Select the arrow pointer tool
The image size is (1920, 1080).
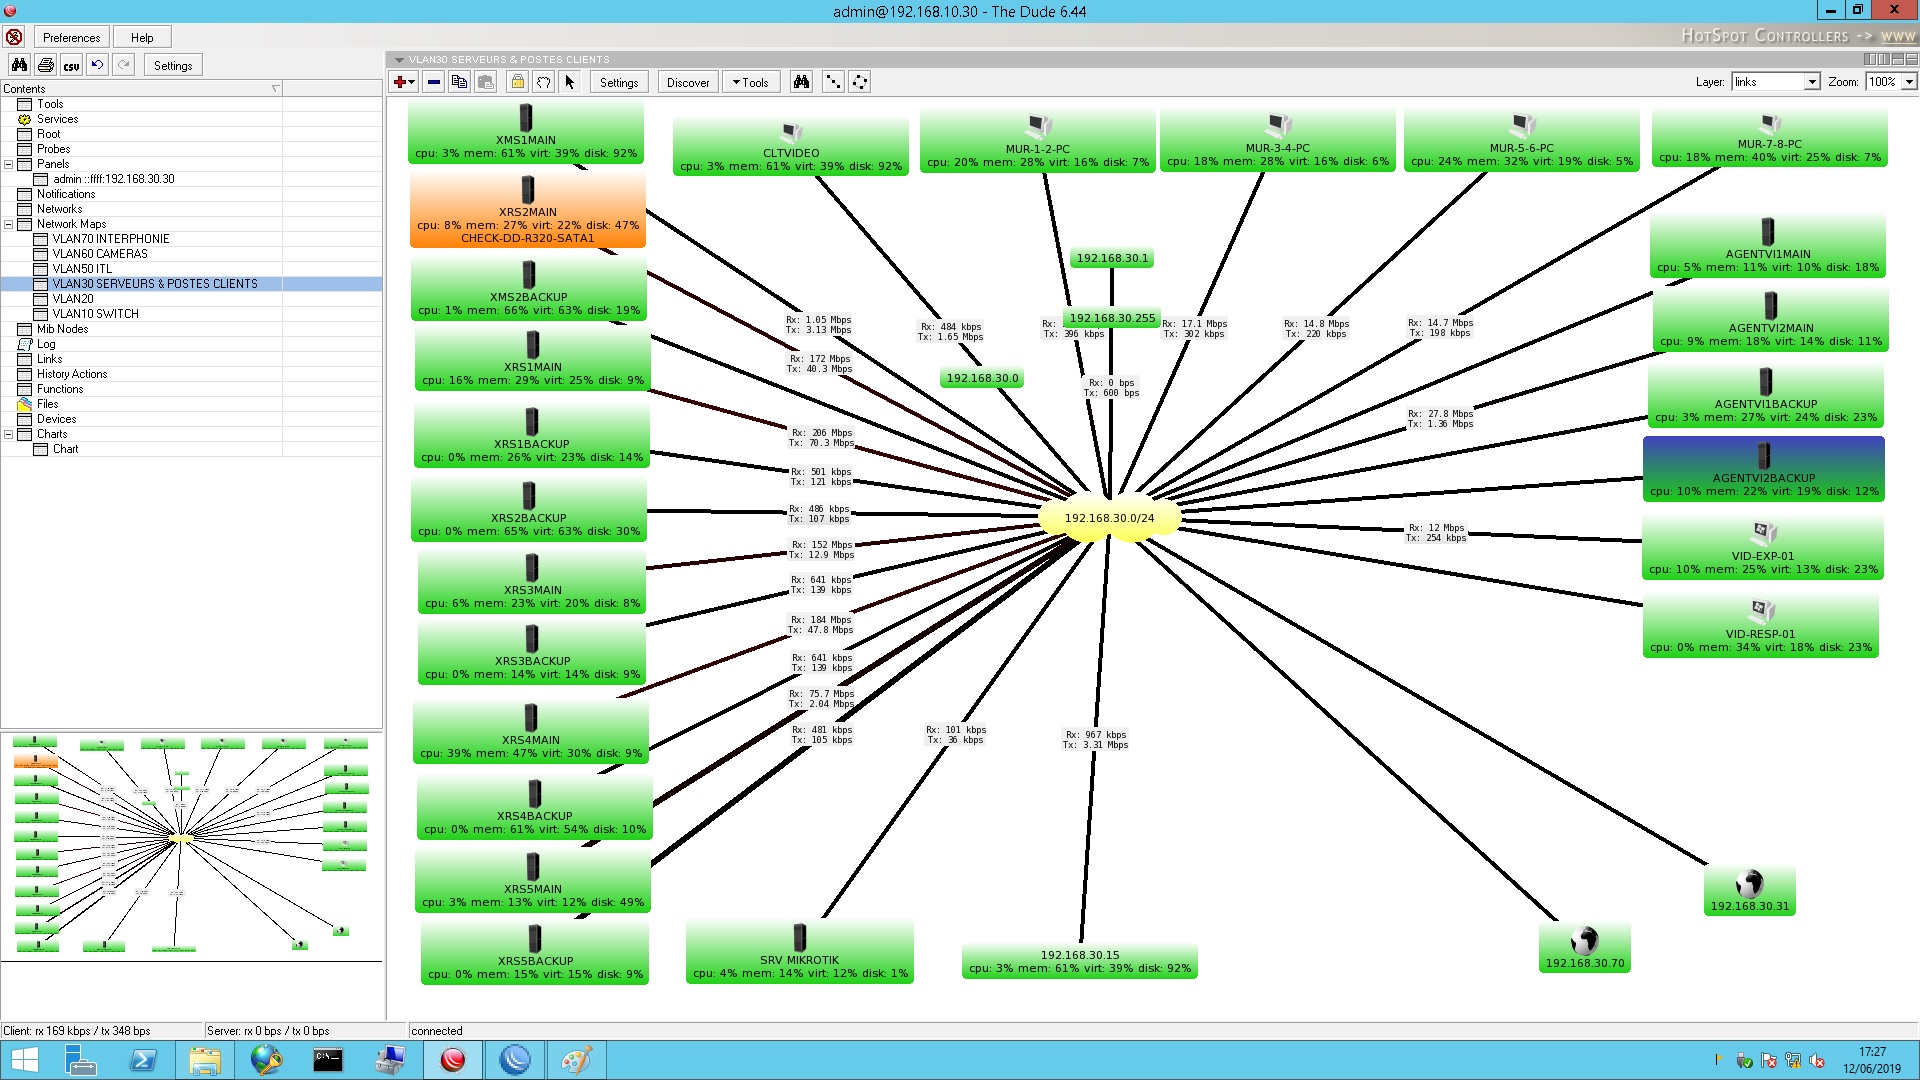569,82
